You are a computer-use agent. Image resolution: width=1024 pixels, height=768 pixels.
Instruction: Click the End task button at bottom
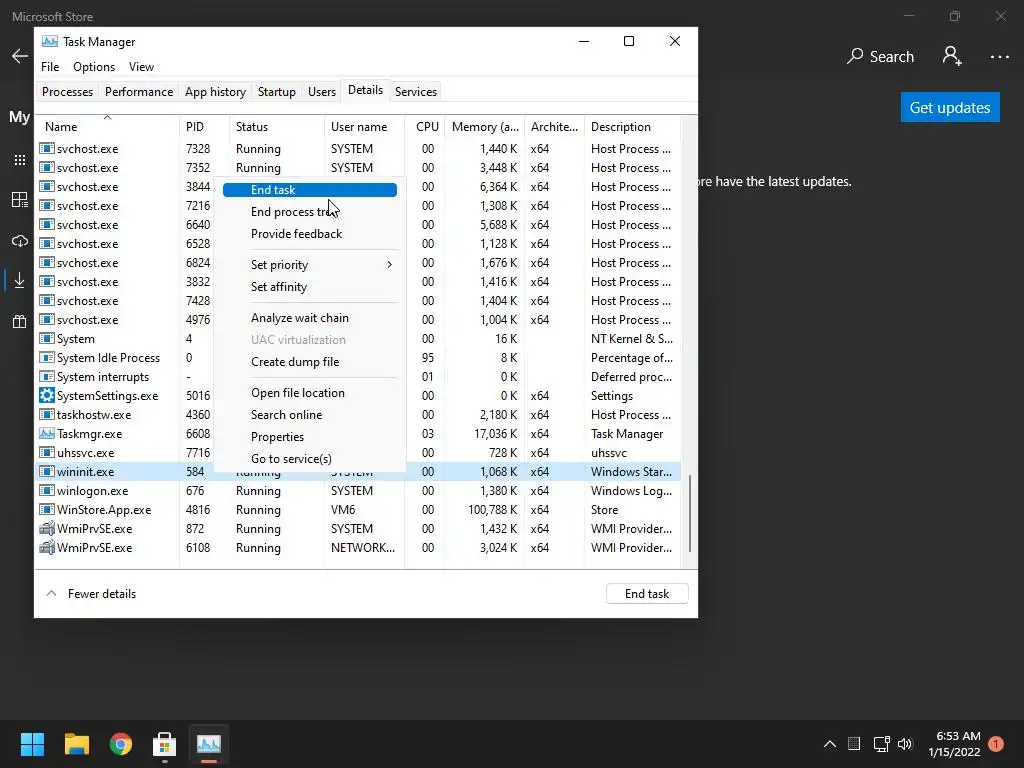click(647, 594)
